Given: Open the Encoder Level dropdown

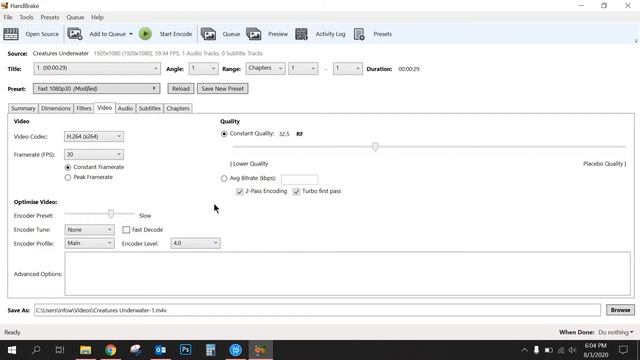Looking at the screenshot, I should pos(195,243).
